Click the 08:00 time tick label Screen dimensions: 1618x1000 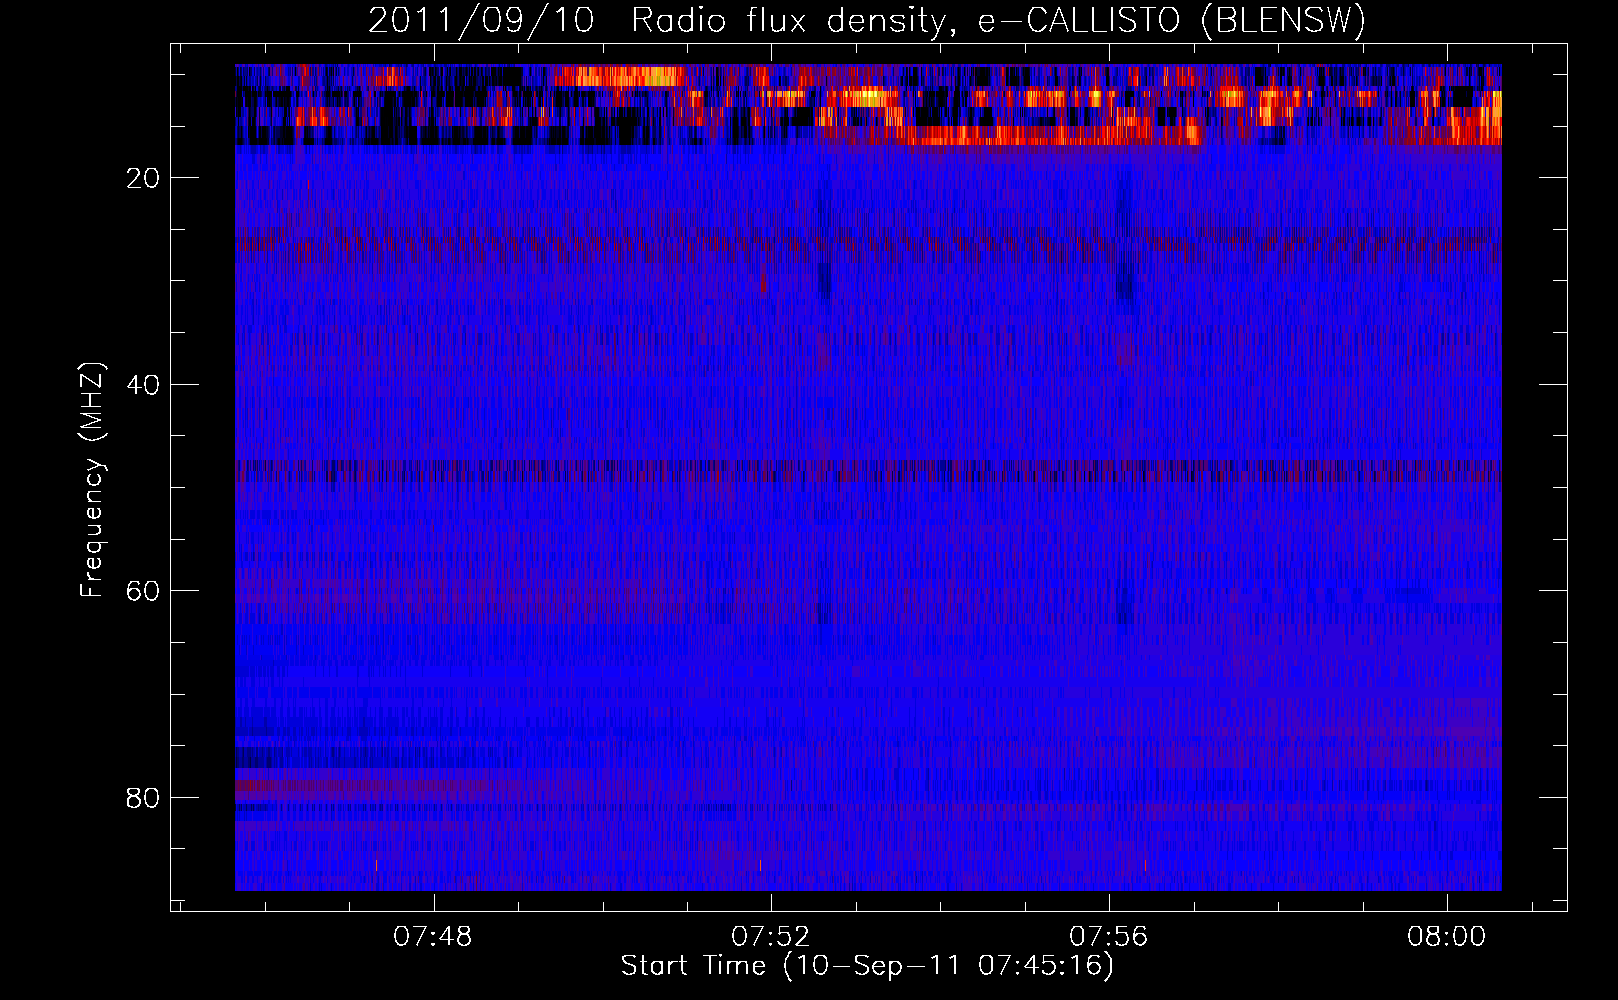point(1447,937)
